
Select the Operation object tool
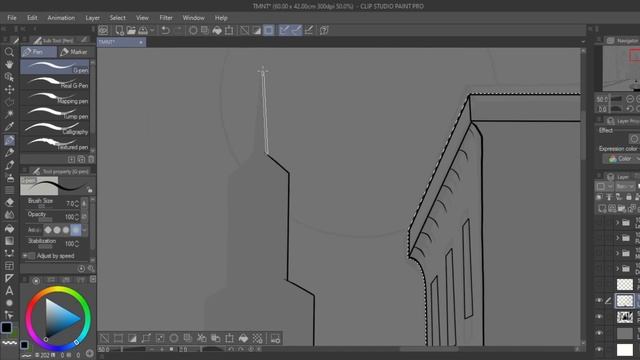9,77
